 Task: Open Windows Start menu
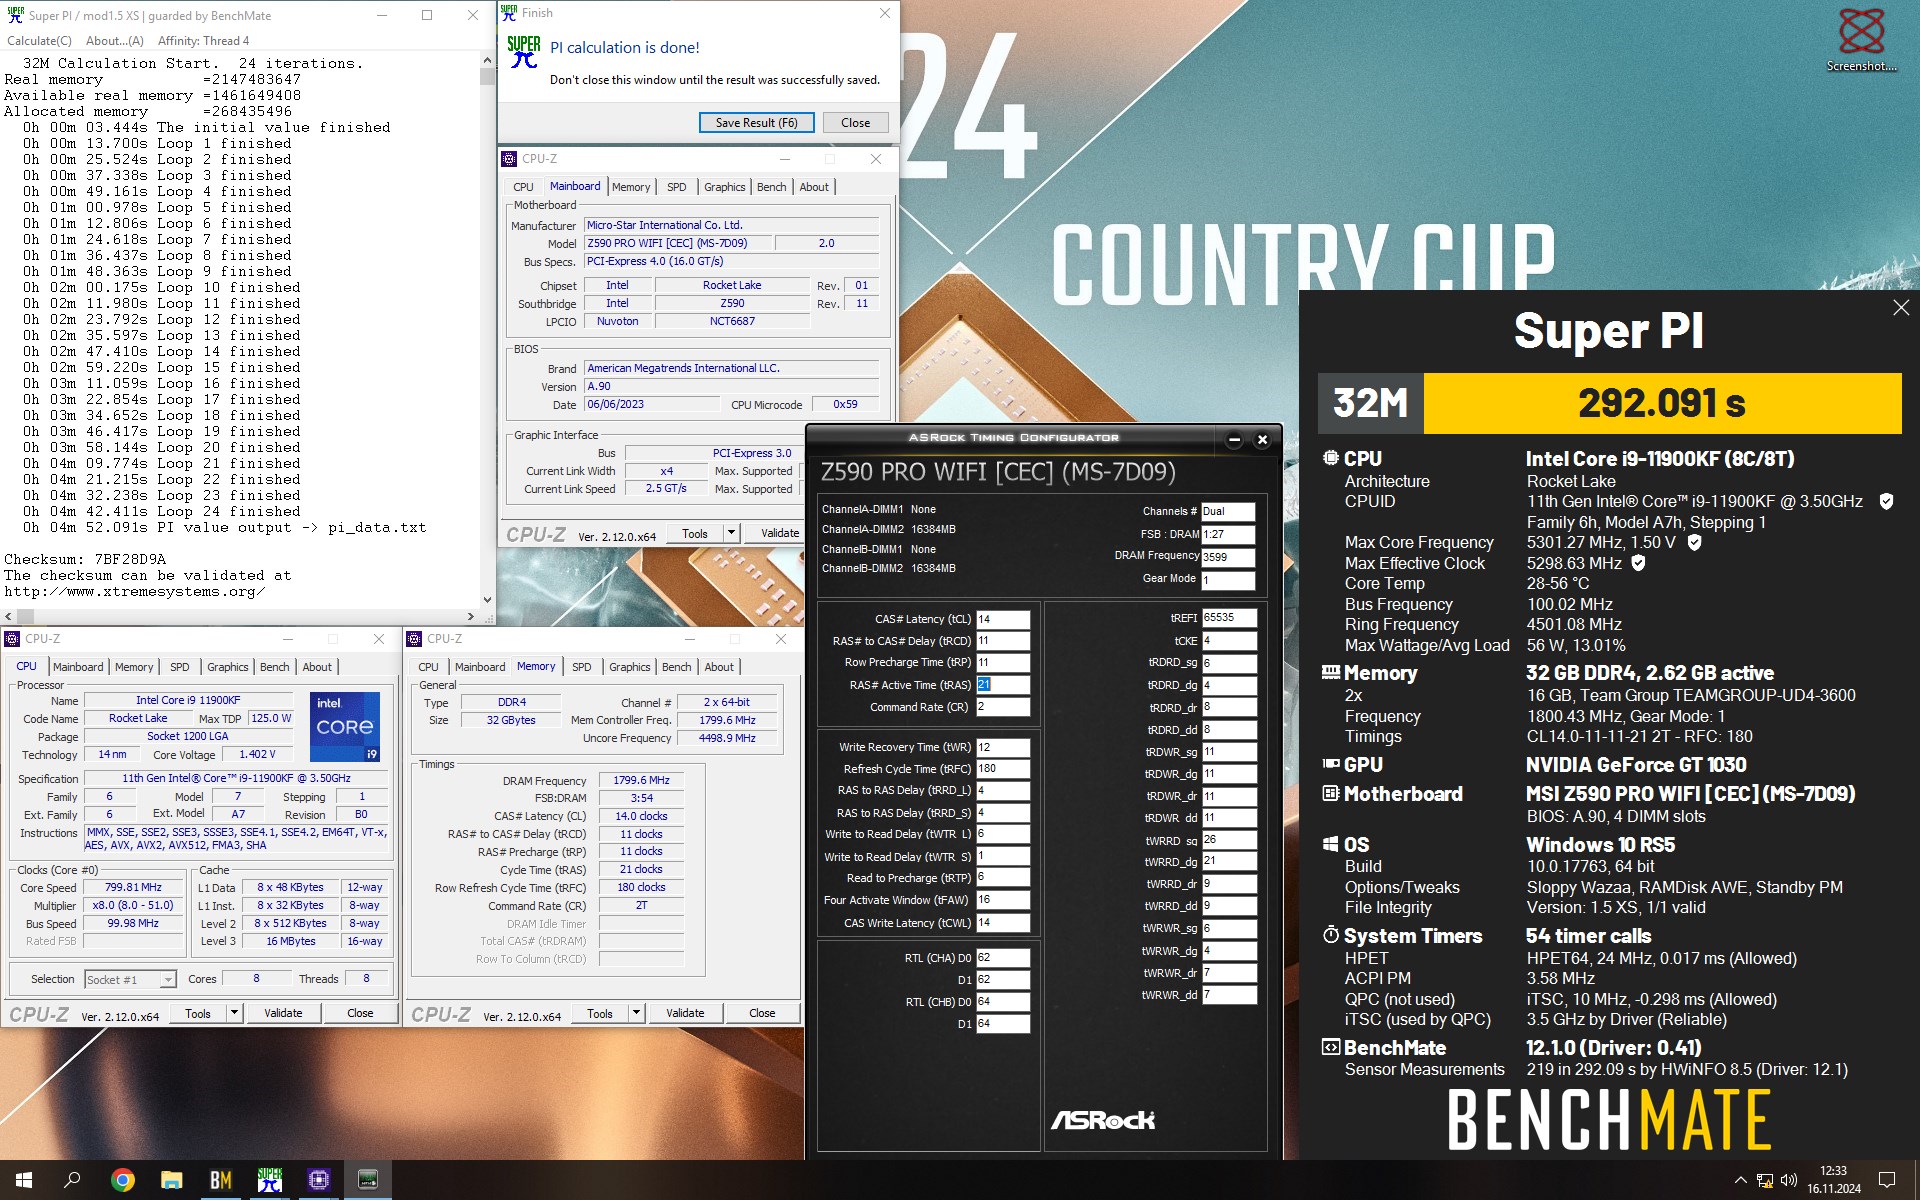click(24, 1180)
